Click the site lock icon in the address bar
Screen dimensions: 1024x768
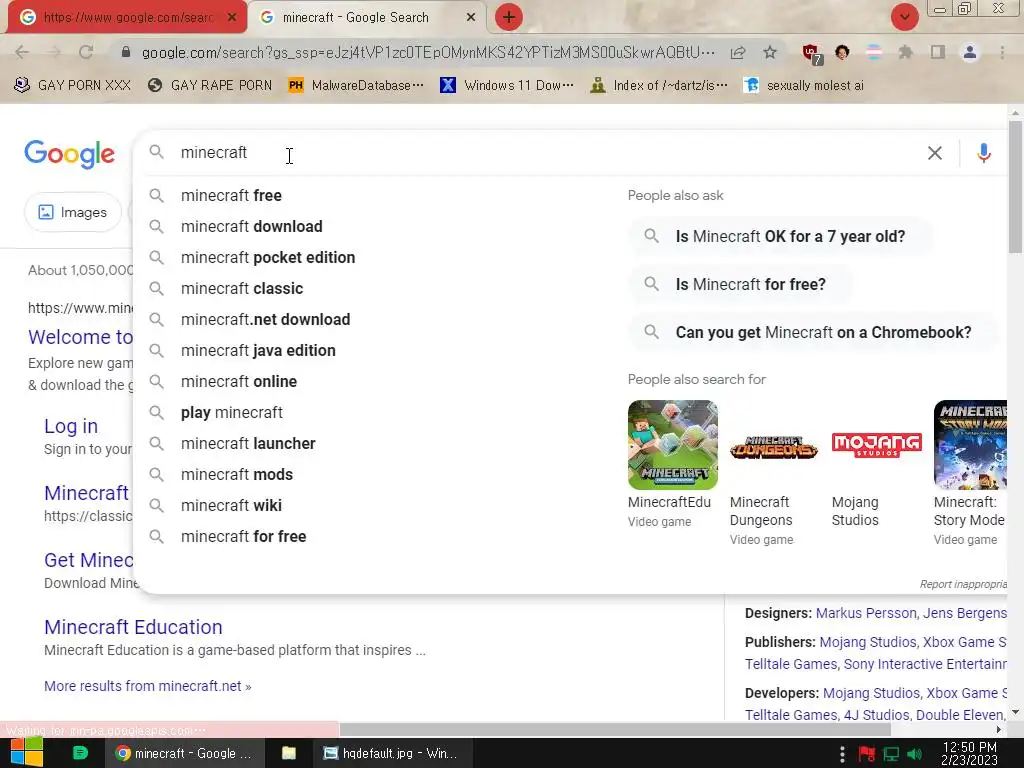(126, 52)
